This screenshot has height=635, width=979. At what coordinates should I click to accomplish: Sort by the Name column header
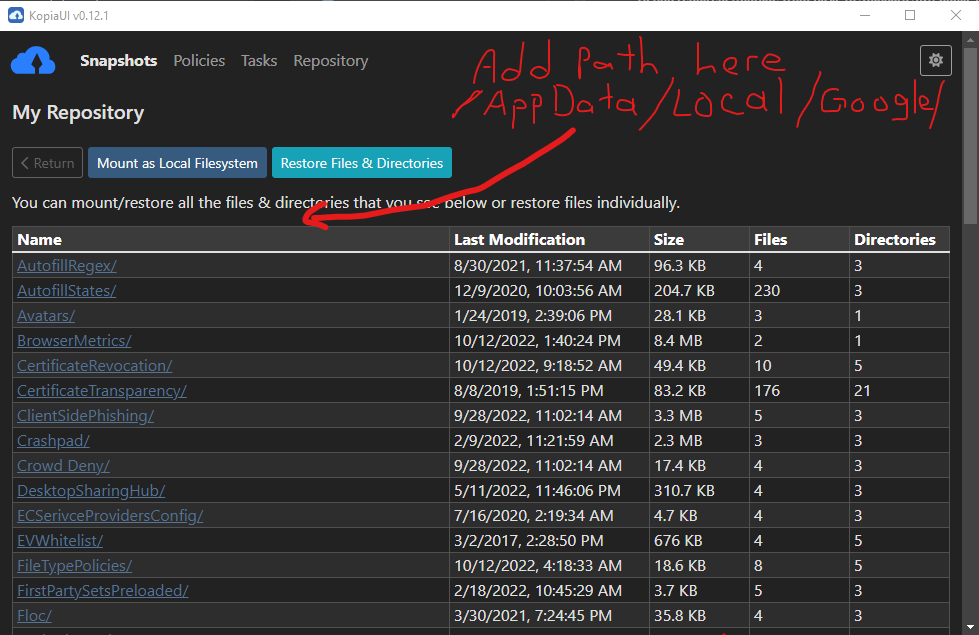click(x=39, y=239)
